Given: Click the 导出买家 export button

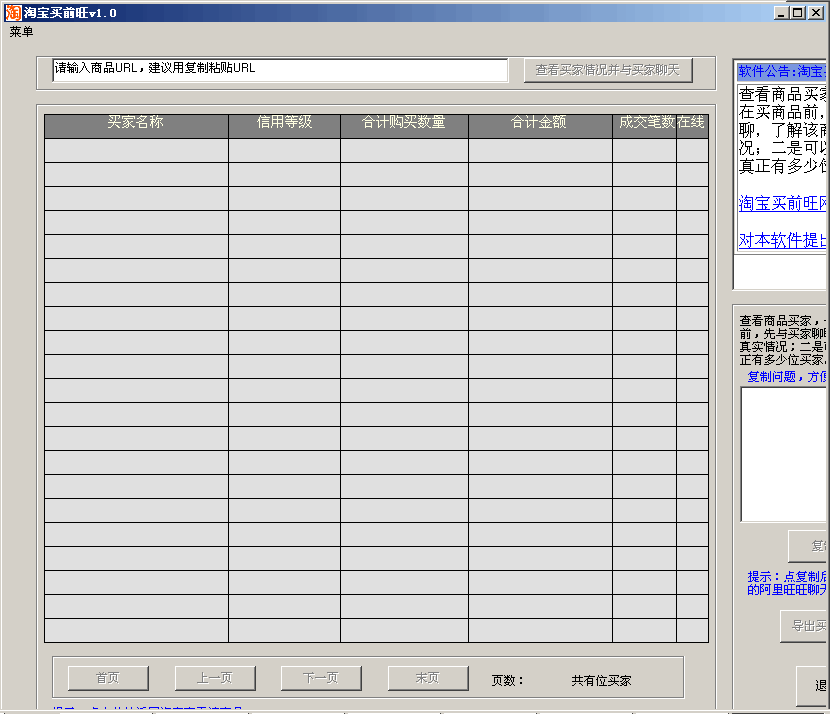Looking at the screenshot, I should pyautogui.click(x=806, y=627).
